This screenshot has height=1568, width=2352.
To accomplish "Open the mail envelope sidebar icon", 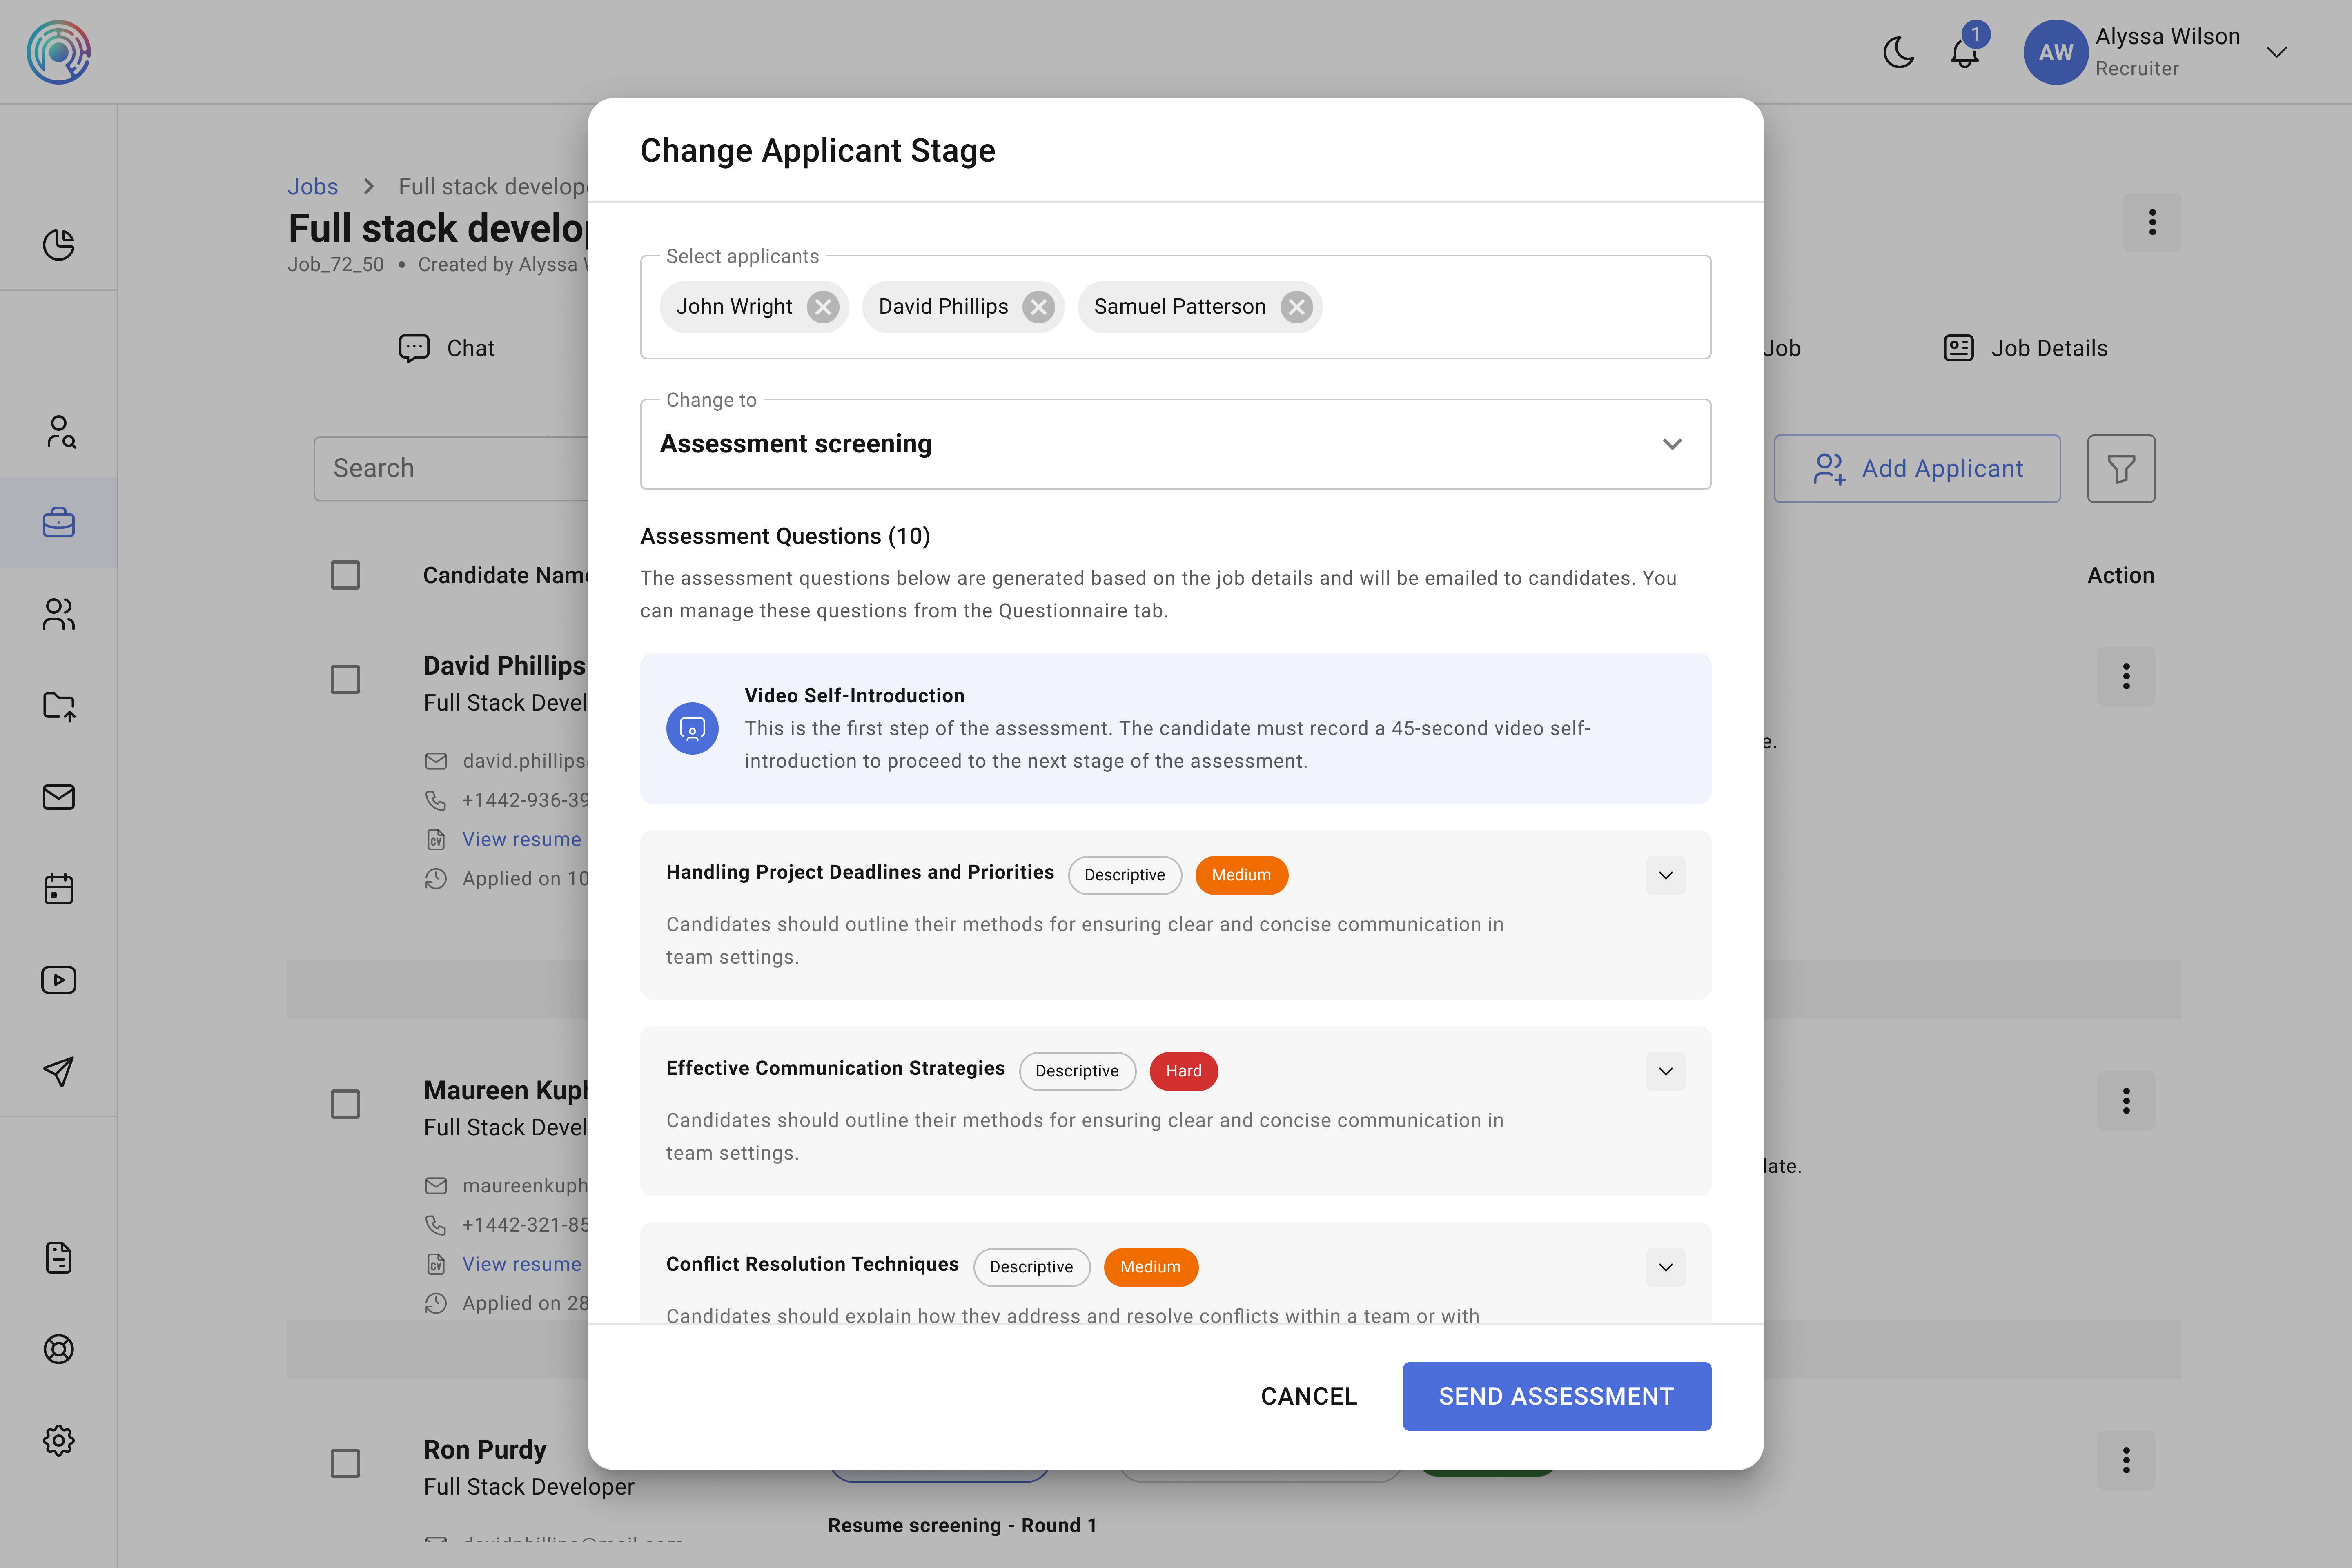I will (x=59, y=797).
